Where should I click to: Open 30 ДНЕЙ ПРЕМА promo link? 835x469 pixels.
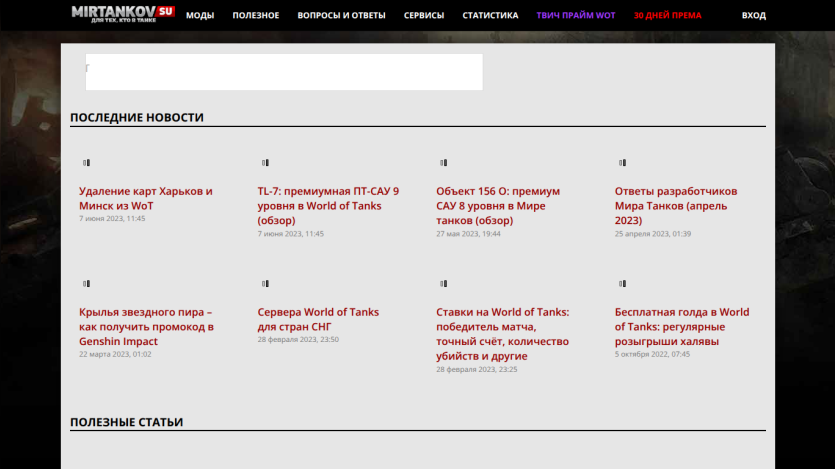click(667, 15)
